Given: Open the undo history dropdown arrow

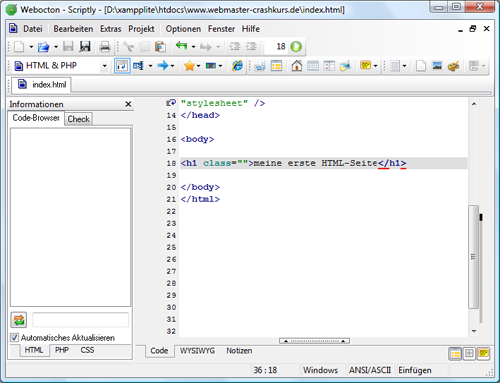Looking at the screenshot, I should 193,47.
